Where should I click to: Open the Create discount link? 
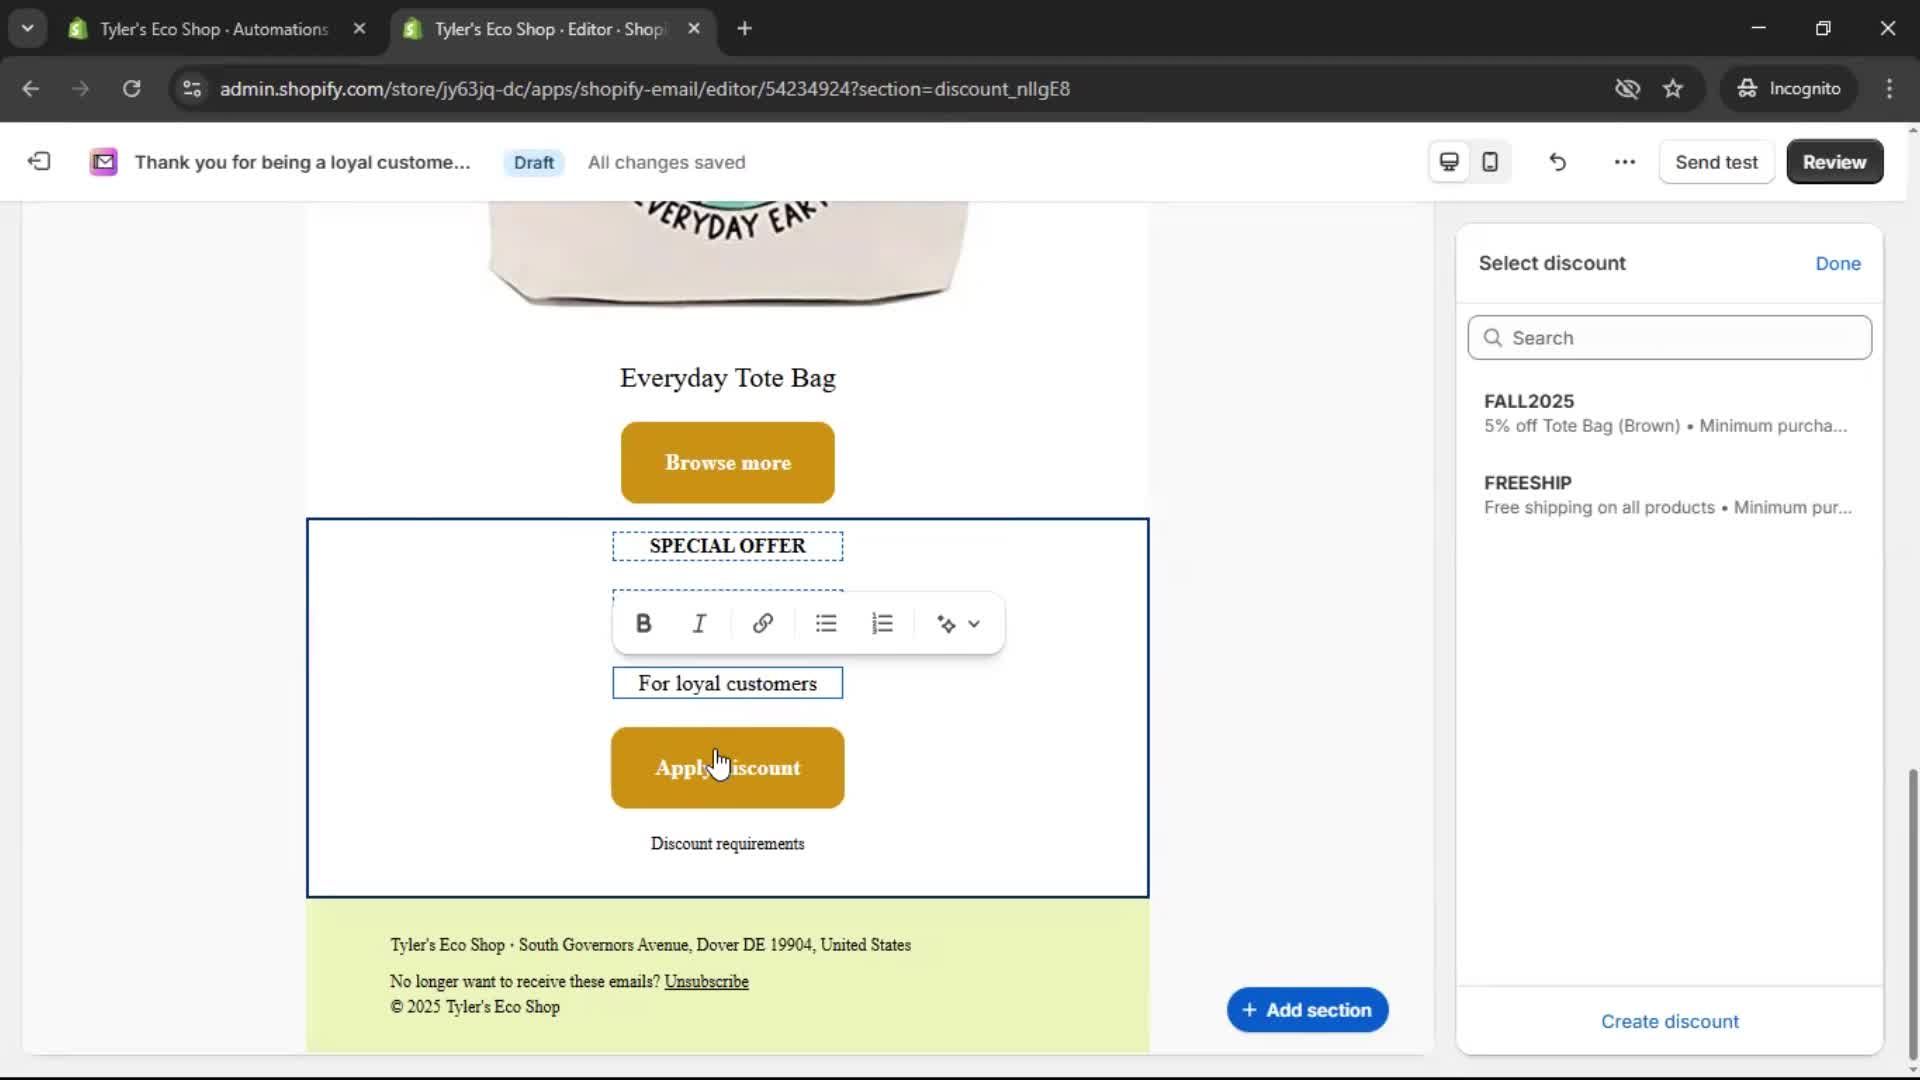click(x=1669, y=1021)
